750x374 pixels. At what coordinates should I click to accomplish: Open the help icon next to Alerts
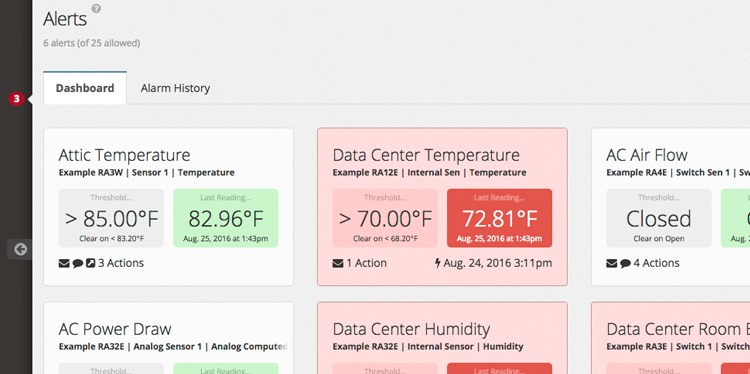click(x=96, y=8)
